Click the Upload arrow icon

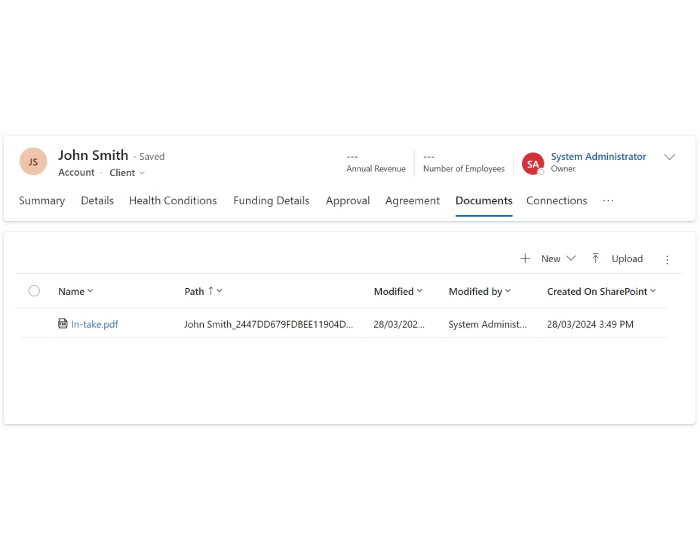(x=596, y=258)
